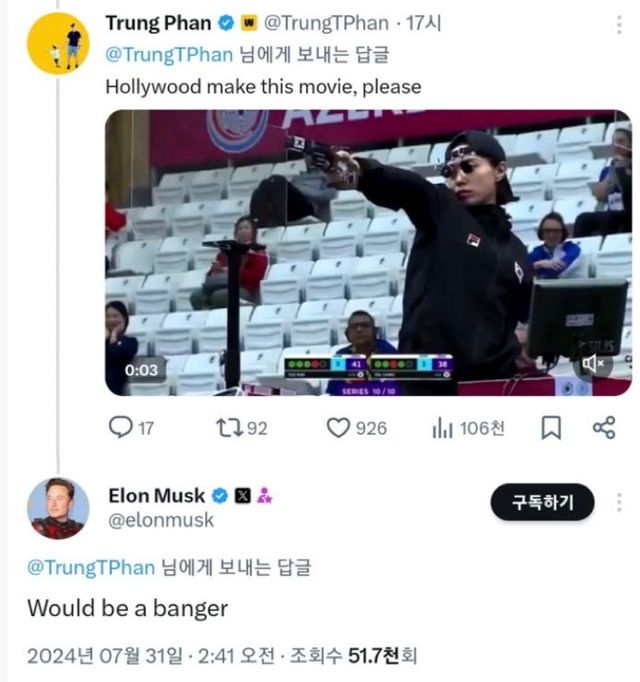Open the view analytics bar icon

click(x=441, y=428)
